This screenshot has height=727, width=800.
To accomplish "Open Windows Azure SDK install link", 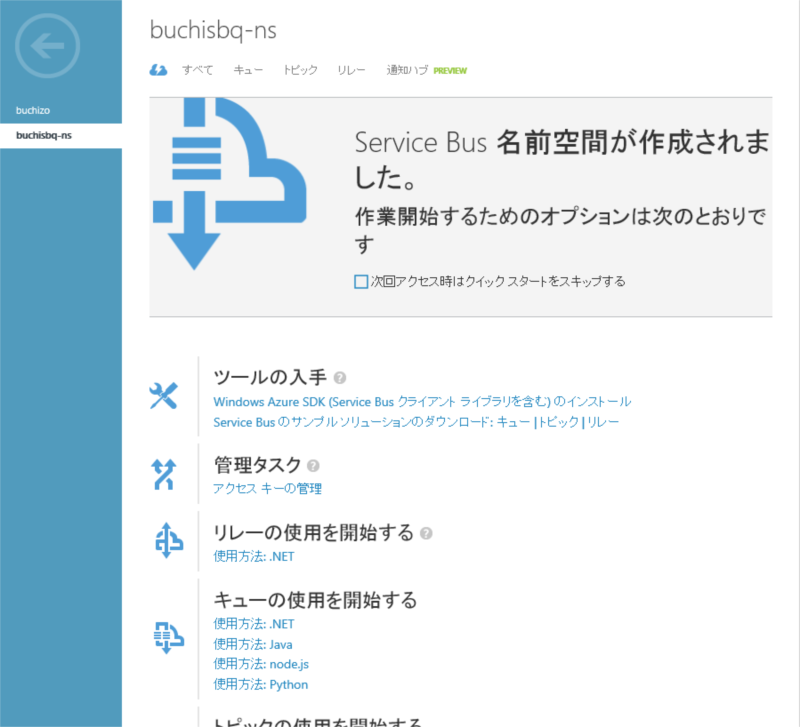I will pyautogui.click(x=422, y=402).
